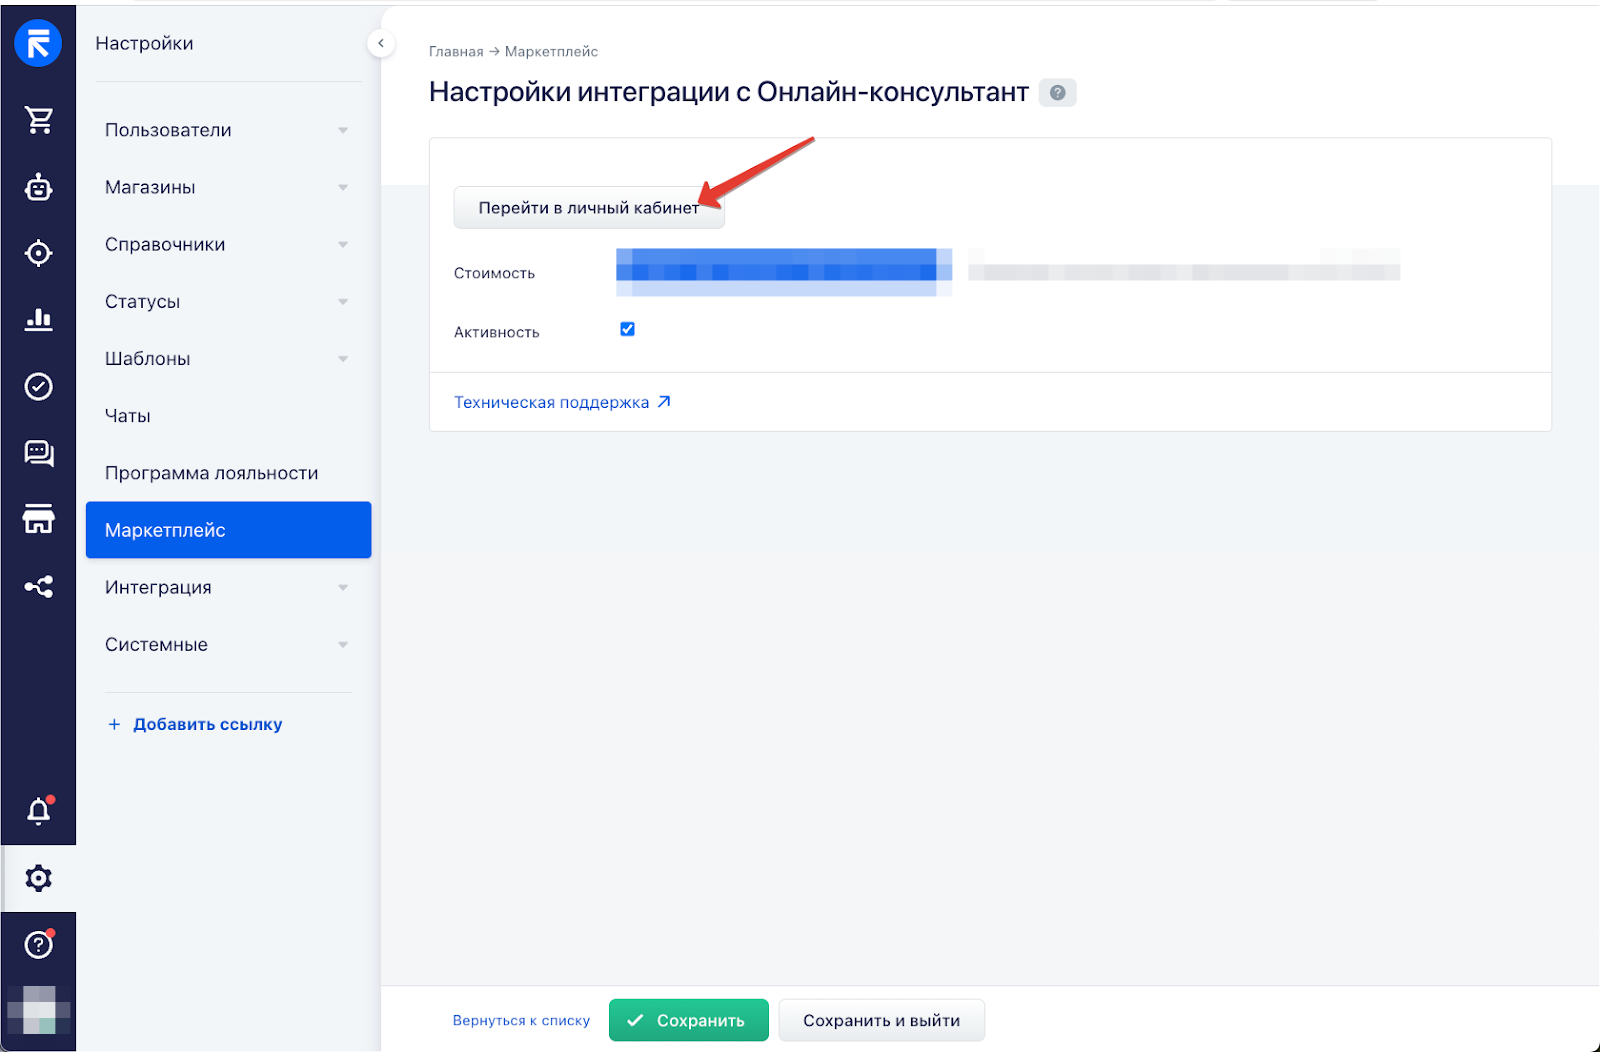Select the share/integrations node icon

39,587
